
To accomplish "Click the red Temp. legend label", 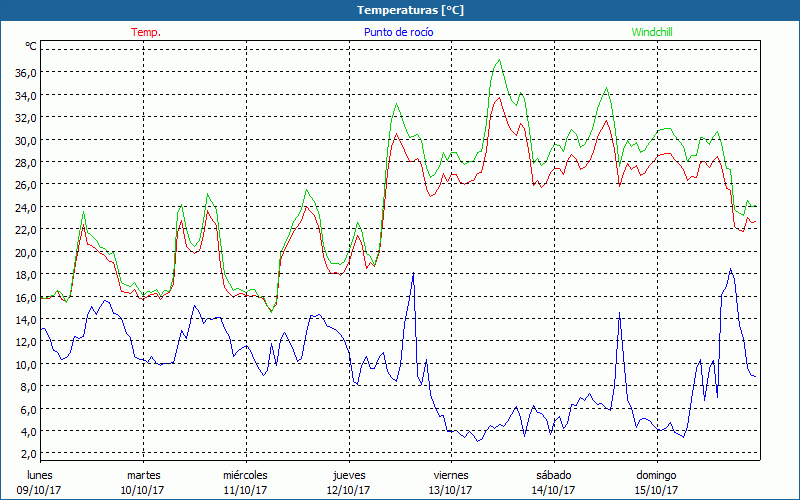I will (146, 32).
